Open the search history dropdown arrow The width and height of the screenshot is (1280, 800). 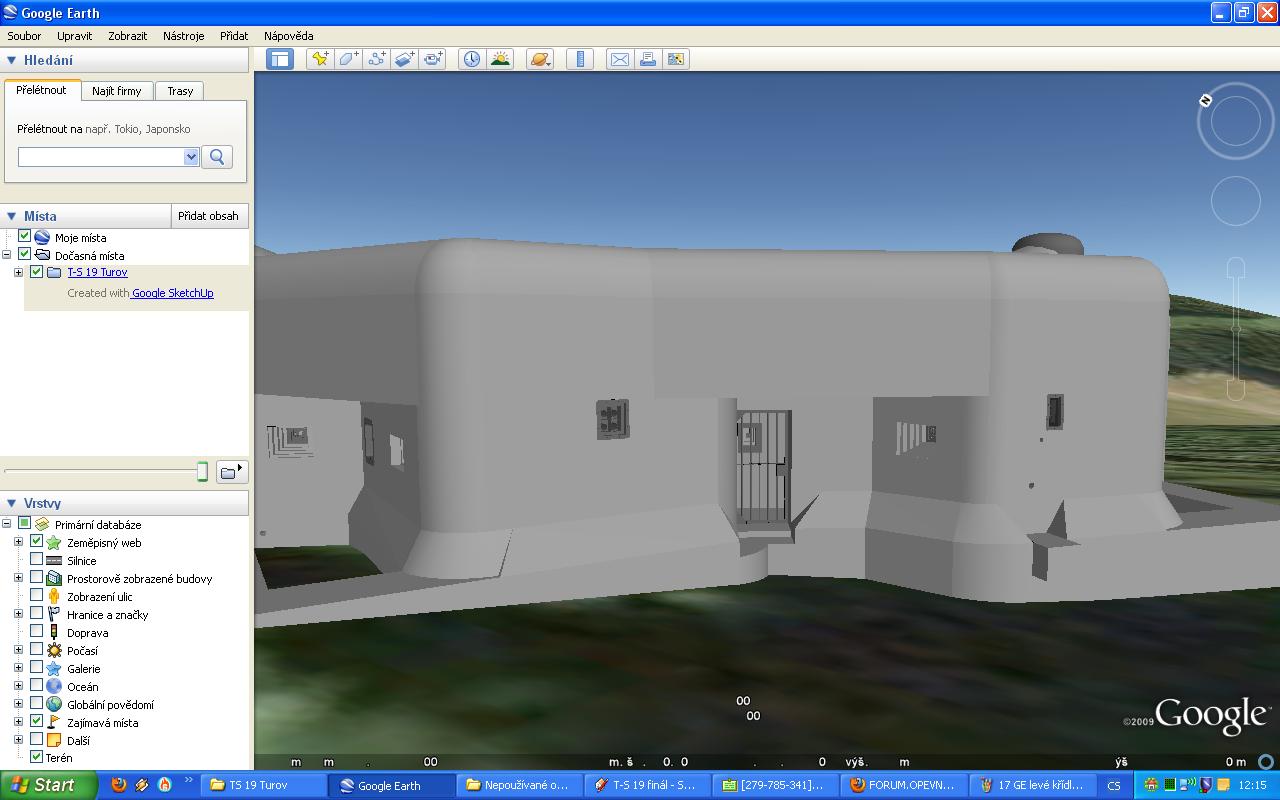(191, 157)
